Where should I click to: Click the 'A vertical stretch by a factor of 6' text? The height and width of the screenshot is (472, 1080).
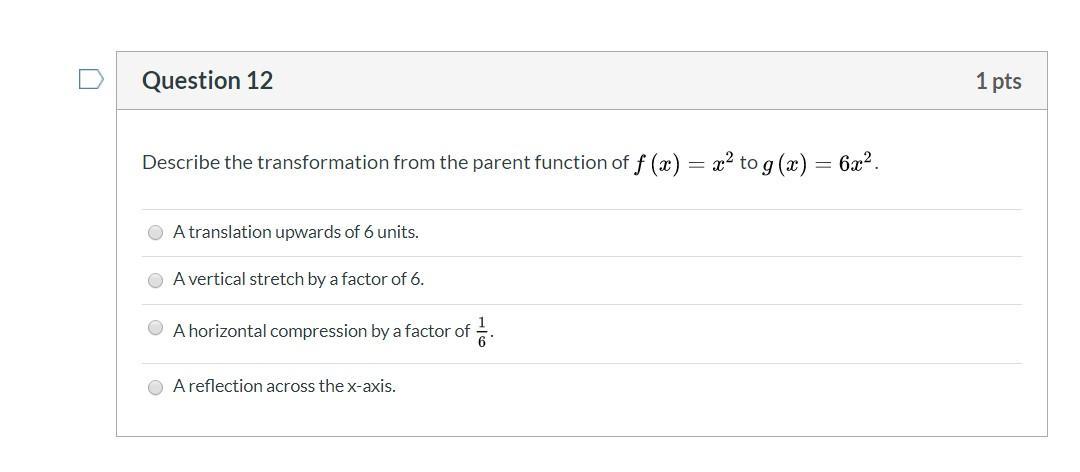tap(298, 279)
